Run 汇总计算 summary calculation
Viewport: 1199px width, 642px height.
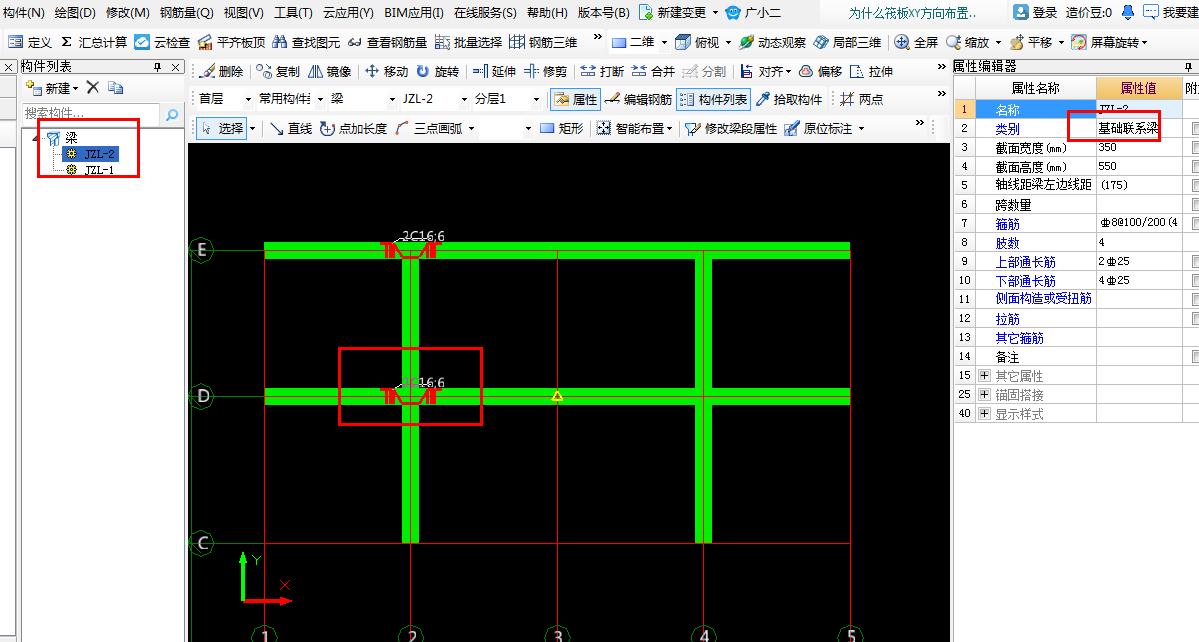click(93, 42)
